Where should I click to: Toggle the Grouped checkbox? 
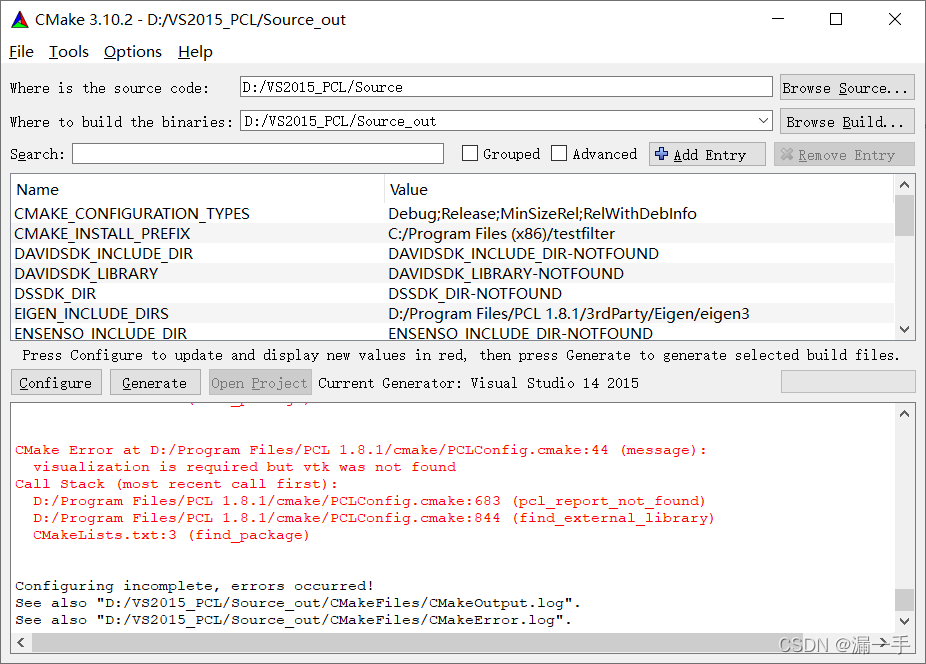click(x=469, y=154)
